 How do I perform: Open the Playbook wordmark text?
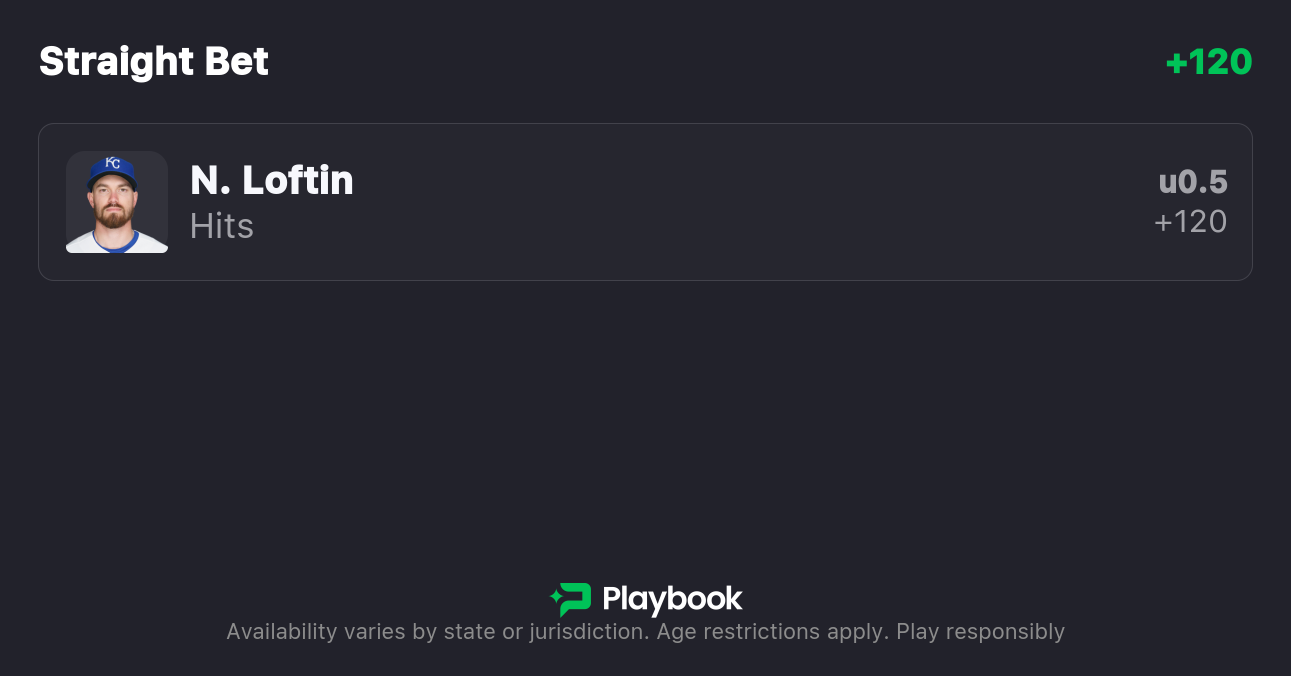point(672,599)
